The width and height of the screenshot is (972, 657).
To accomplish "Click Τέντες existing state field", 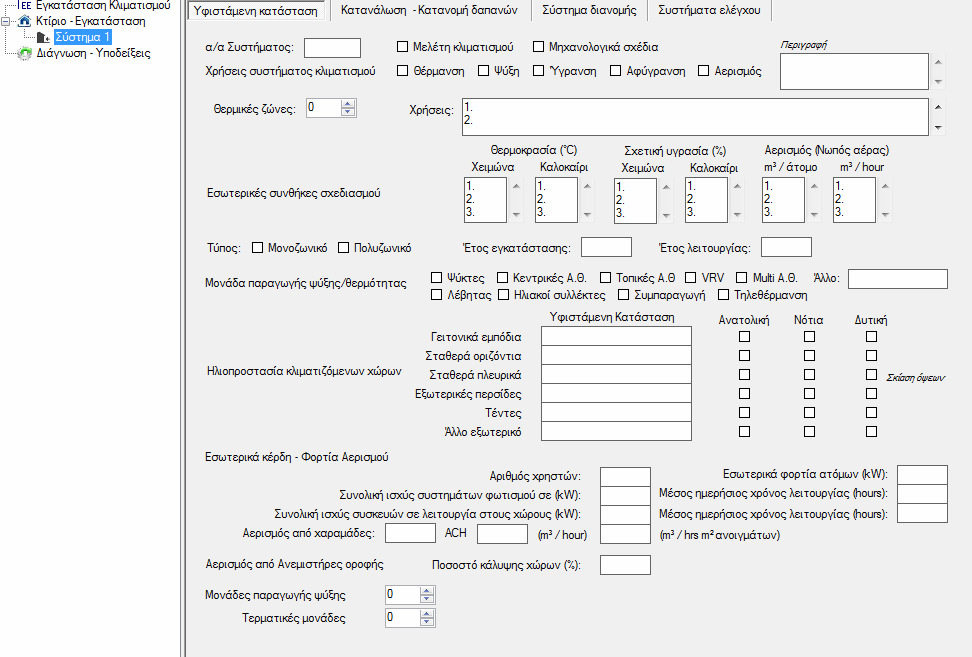I will tap(616, 412).
